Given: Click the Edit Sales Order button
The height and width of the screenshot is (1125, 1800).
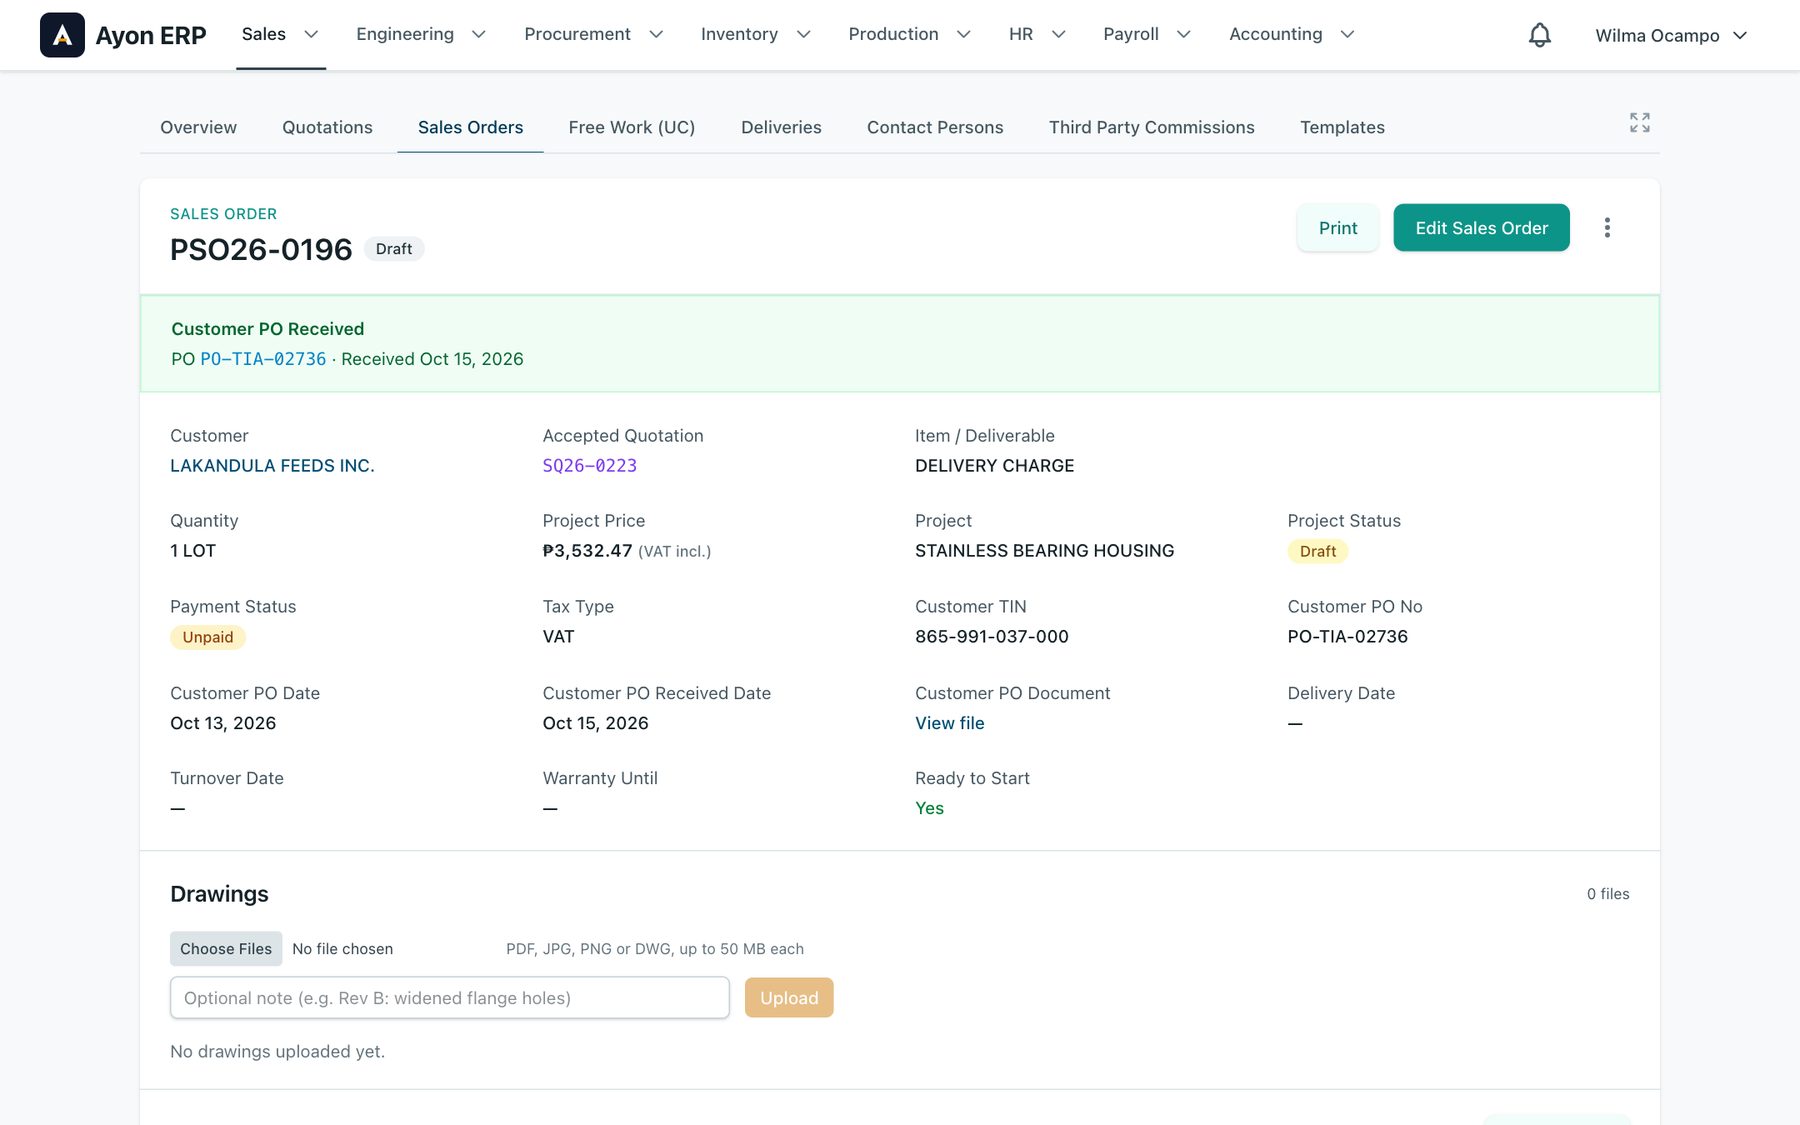Looking at the screenshot, I should 1481,228.
